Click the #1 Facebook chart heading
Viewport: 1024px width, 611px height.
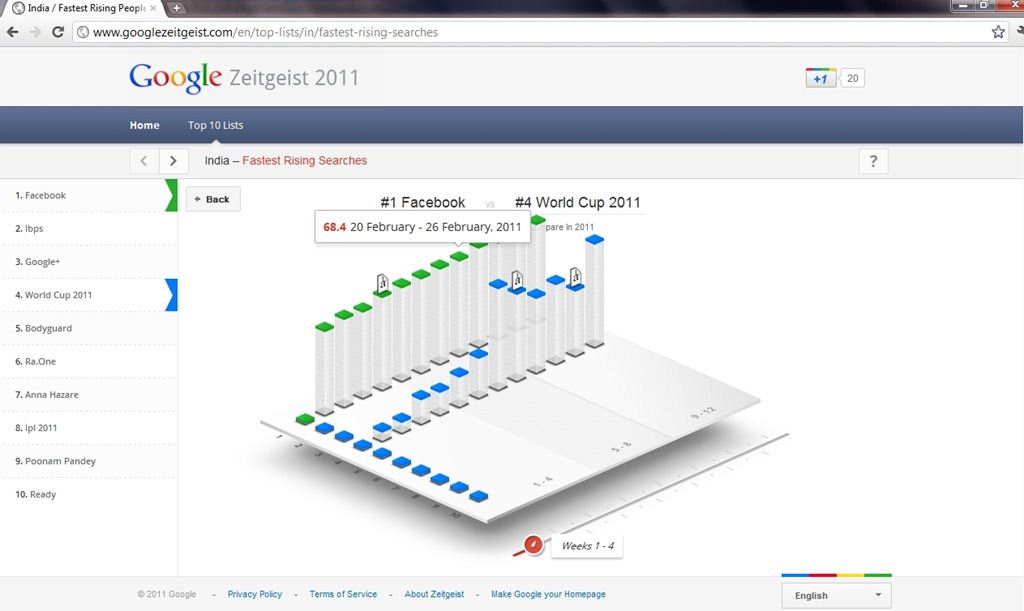(423, 202)
